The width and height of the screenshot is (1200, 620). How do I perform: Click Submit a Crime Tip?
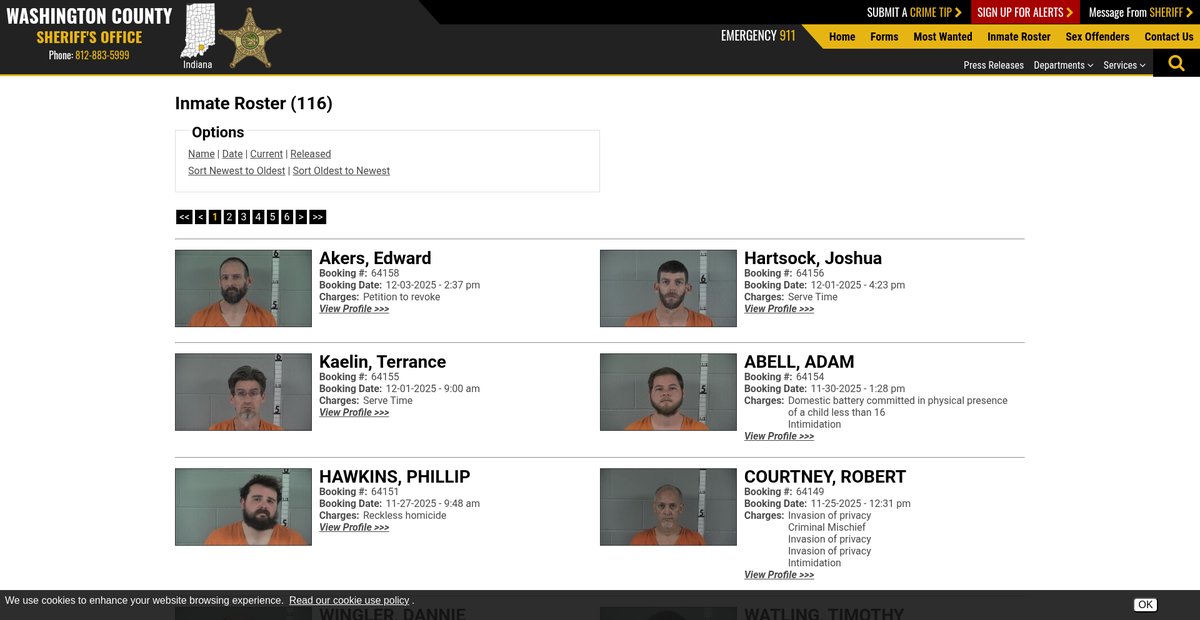coord(914,12)
